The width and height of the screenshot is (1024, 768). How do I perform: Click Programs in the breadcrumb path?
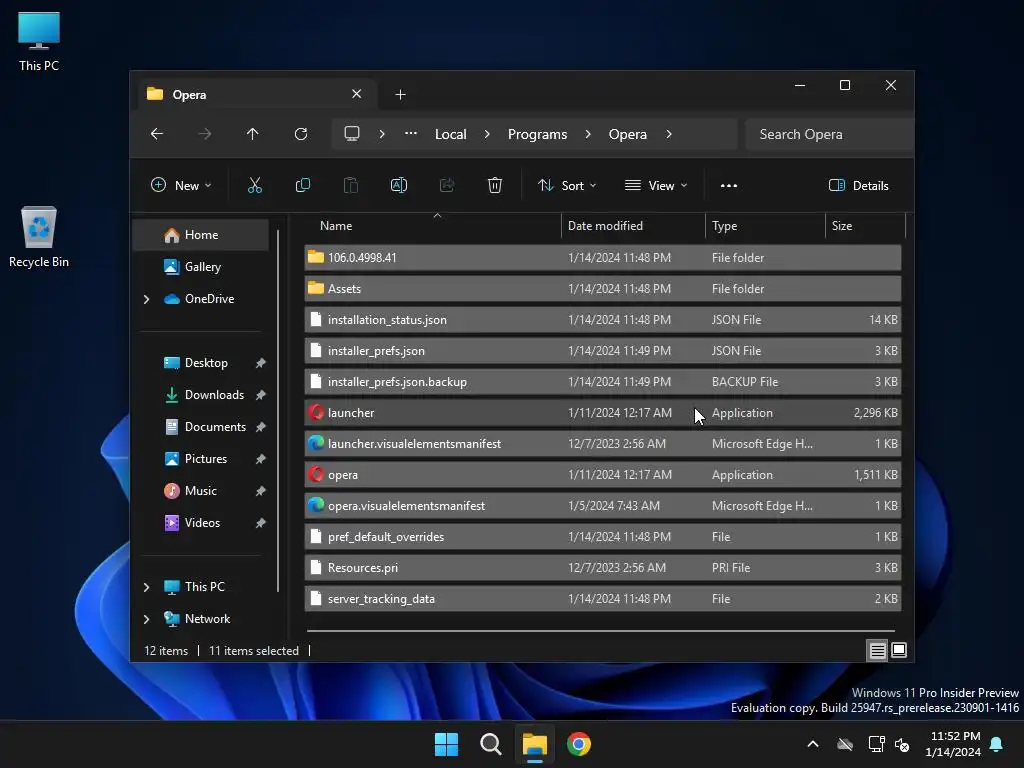[x=537, y=134]
